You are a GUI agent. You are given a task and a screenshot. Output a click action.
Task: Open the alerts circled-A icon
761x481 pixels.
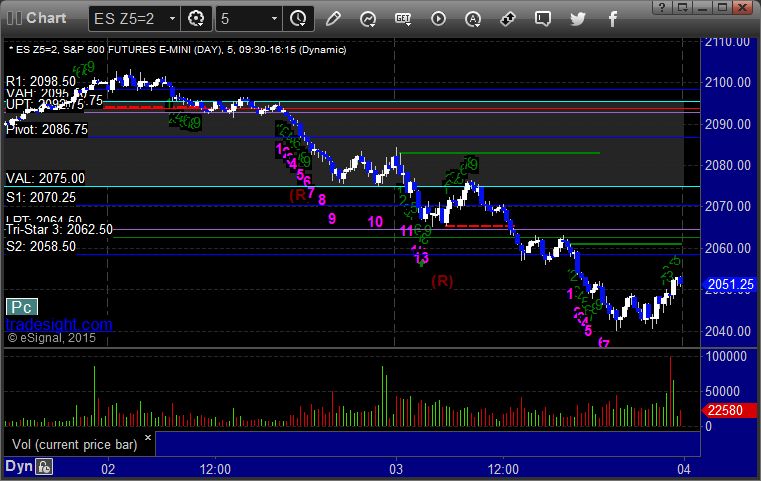[473, 19]
